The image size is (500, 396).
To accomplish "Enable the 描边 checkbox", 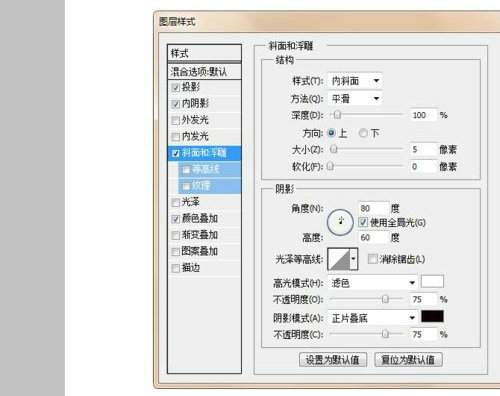I will click(176, 268).
